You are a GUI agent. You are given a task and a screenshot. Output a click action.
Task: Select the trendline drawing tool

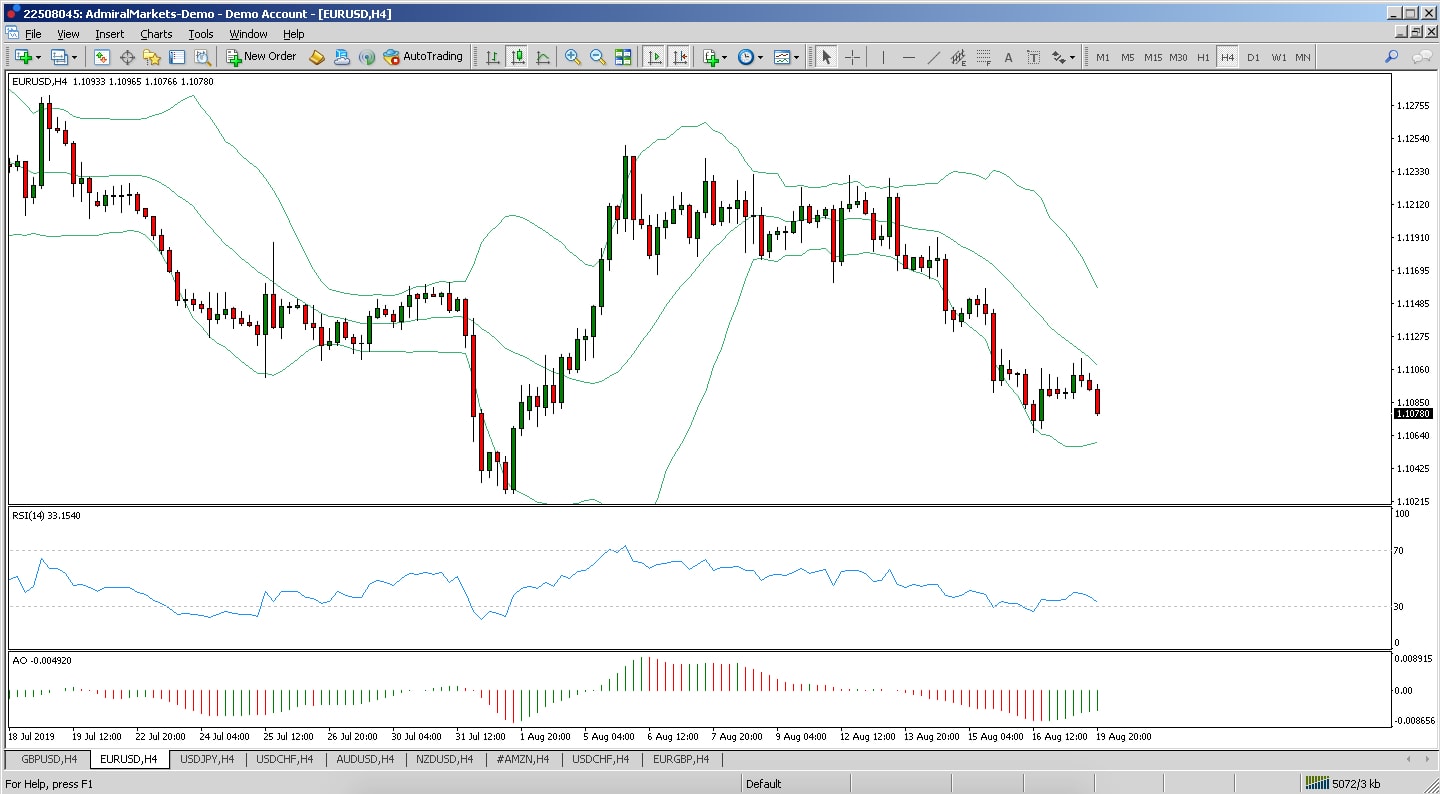tap(933, 57)
